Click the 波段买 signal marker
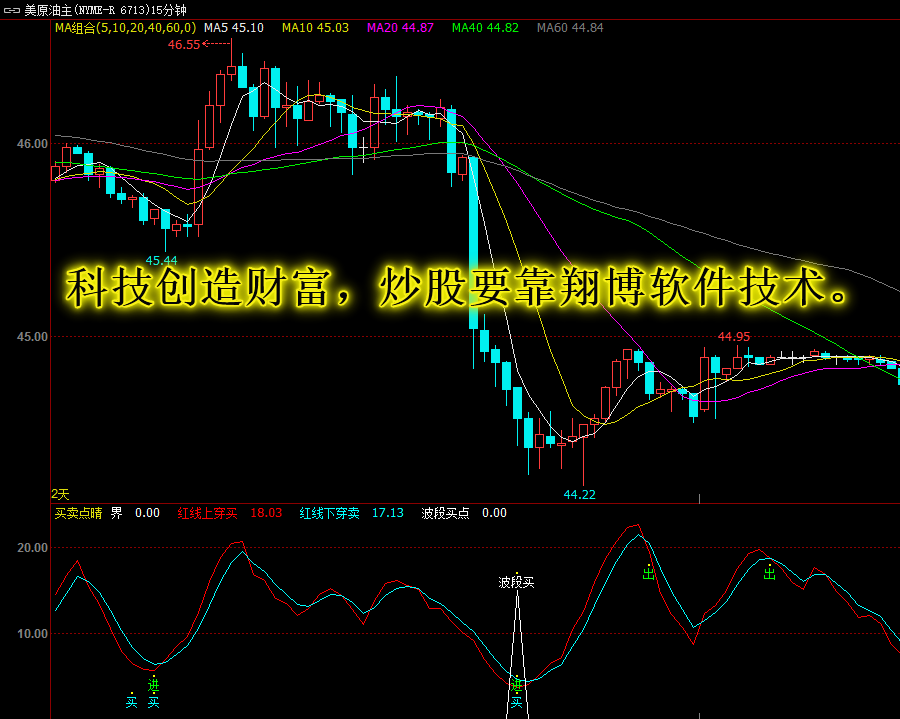900x719 pixels. click(516, 582)
